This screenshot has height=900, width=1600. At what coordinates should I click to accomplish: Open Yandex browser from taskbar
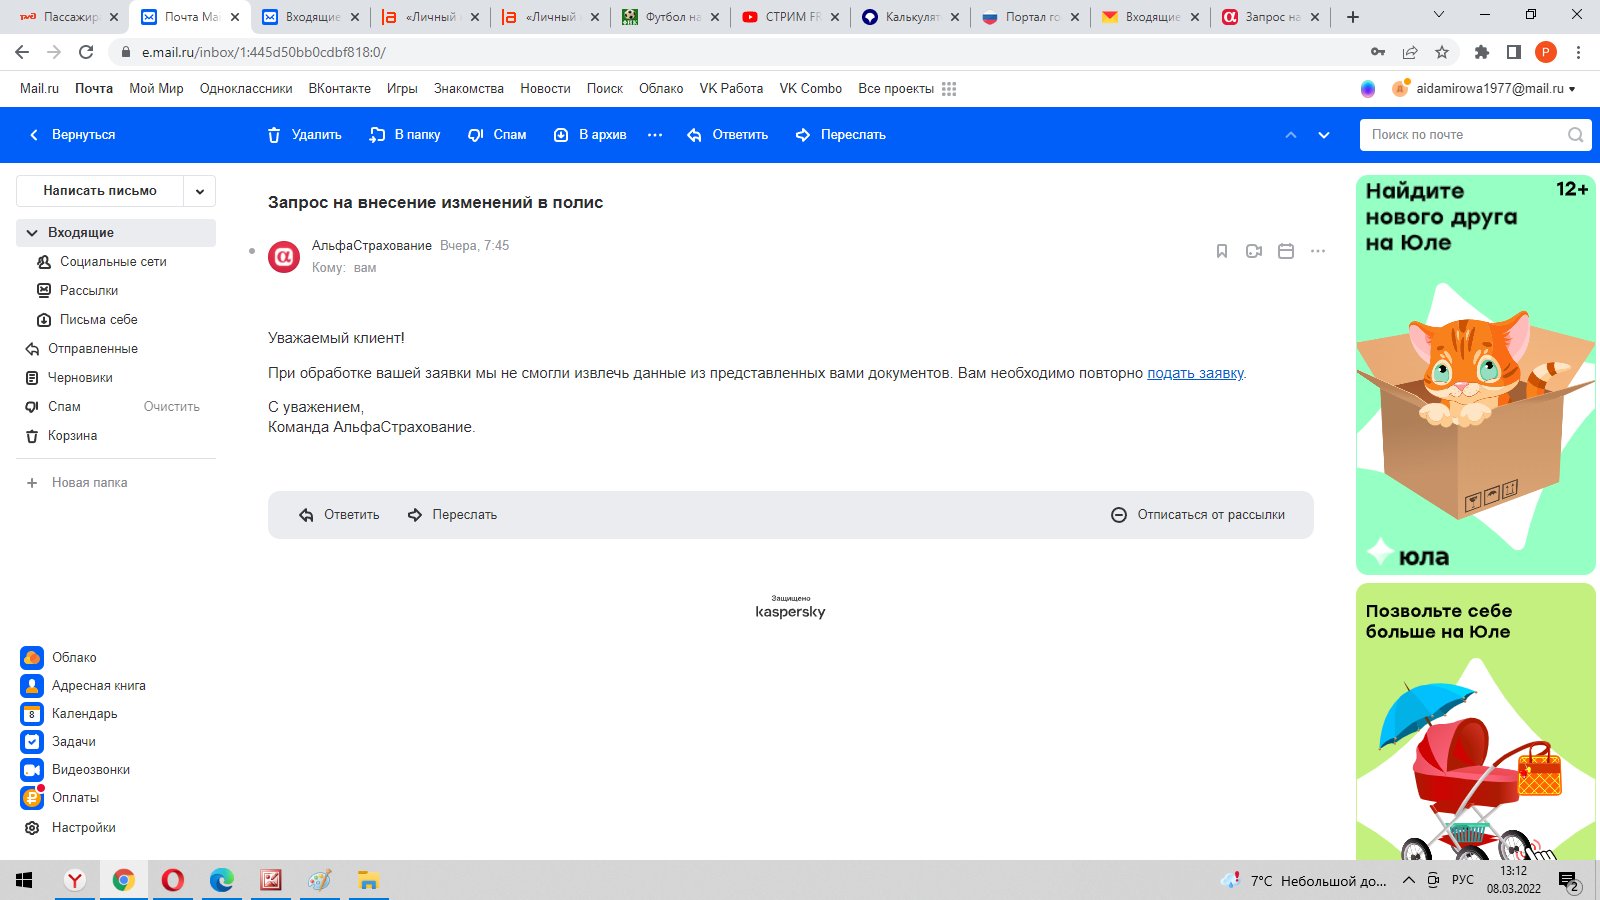tap(75, 880)
